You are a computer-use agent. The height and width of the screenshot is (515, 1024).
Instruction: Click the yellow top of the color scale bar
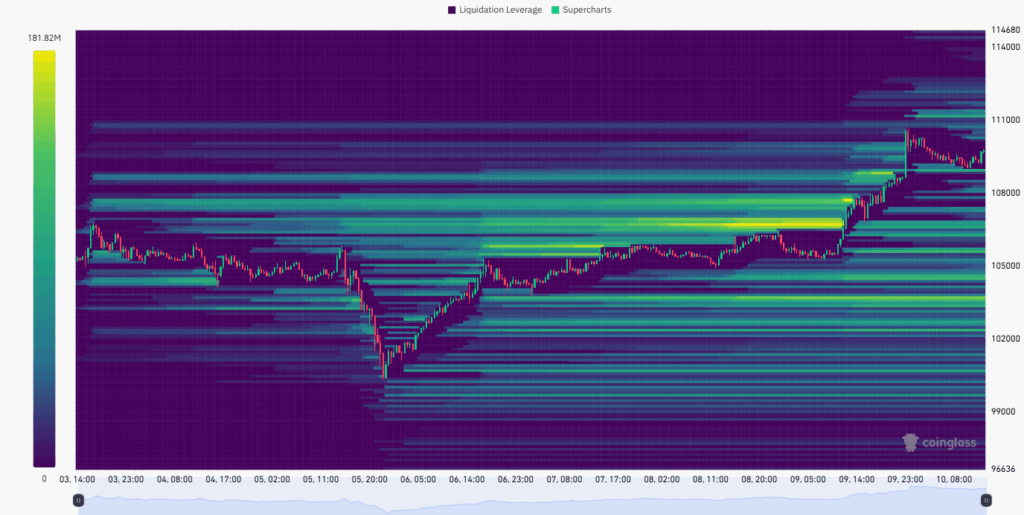[x=44, y=55]
